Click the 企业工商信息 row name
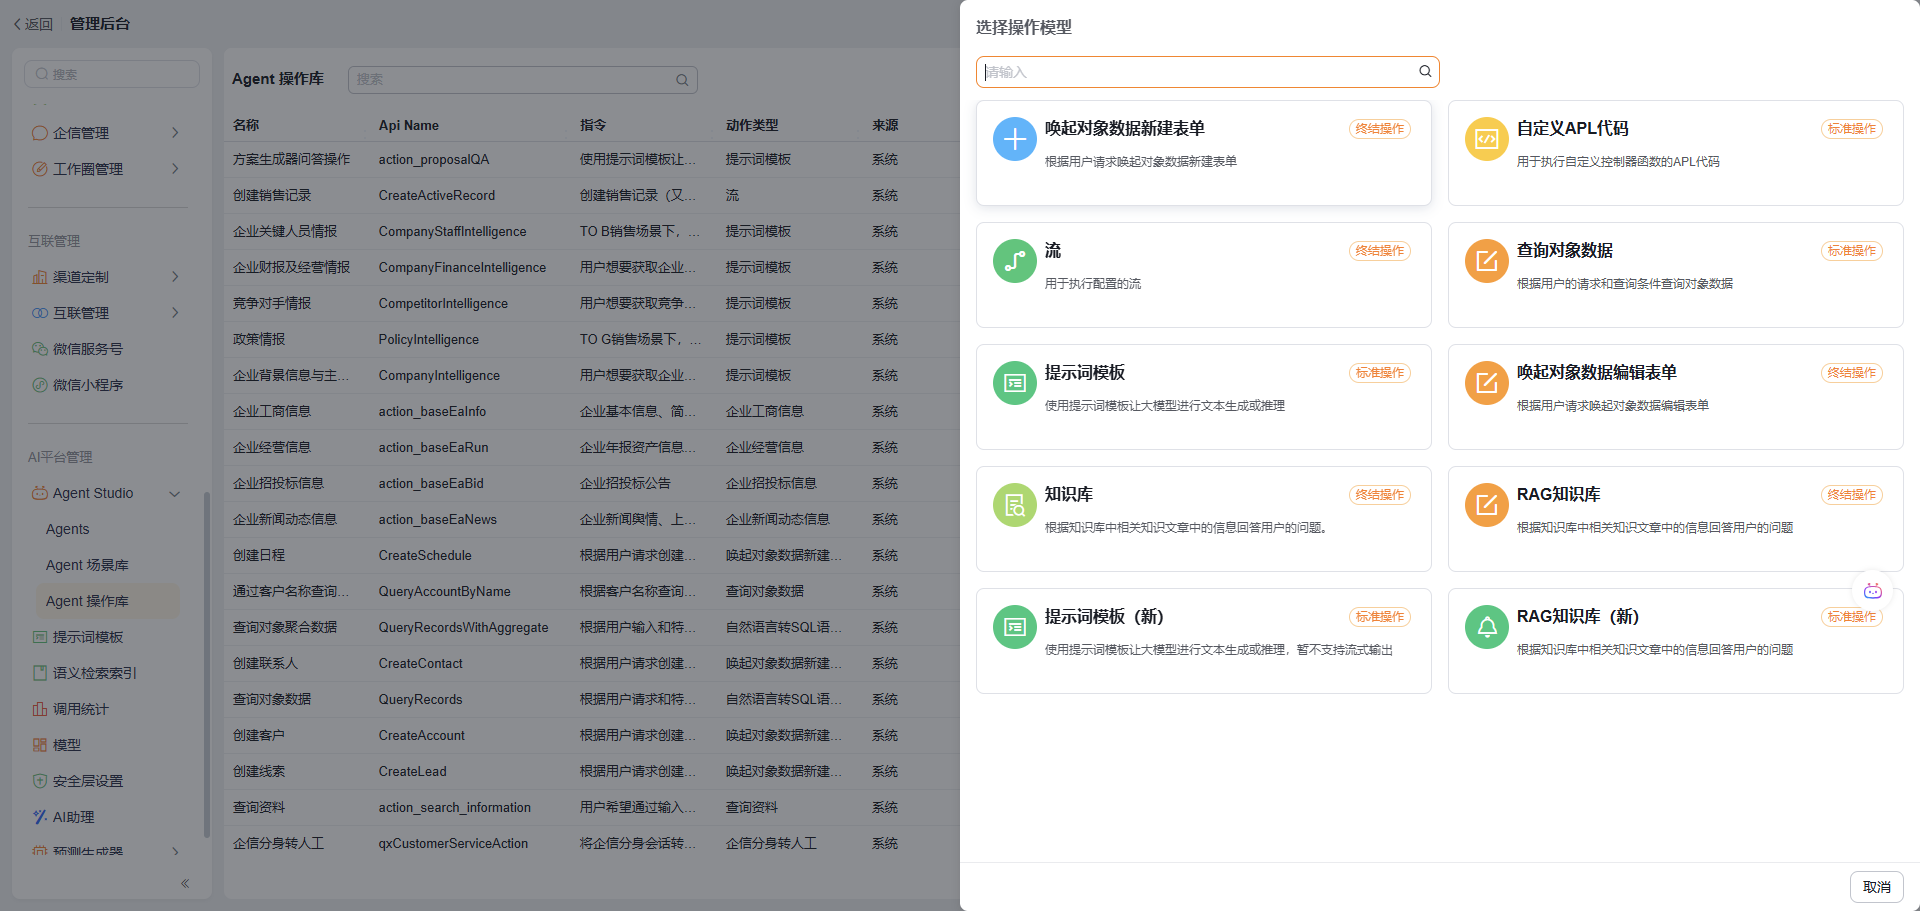Image resolution: width=1920 pixels, height=911 pixels. (272, 412)
